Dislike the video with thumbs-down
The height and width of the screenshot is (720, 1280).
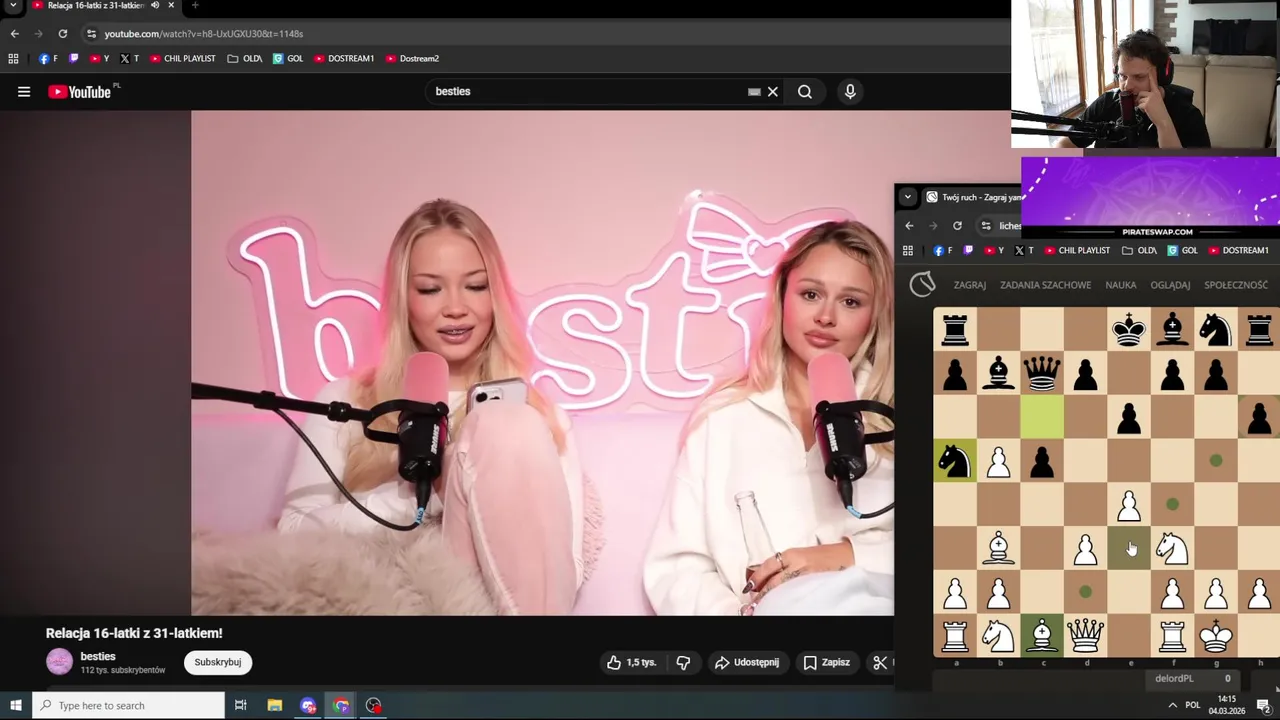(683, 662)
